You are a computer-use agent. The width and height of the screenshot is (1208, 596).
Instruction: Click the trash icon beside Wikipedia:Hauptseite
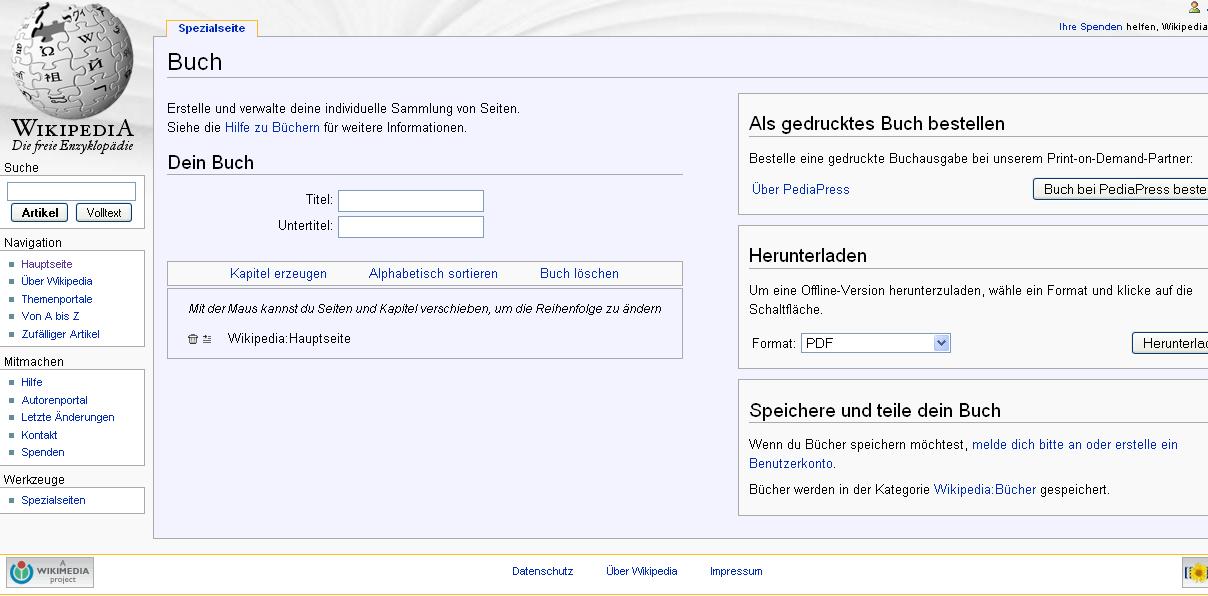(193, 339)
